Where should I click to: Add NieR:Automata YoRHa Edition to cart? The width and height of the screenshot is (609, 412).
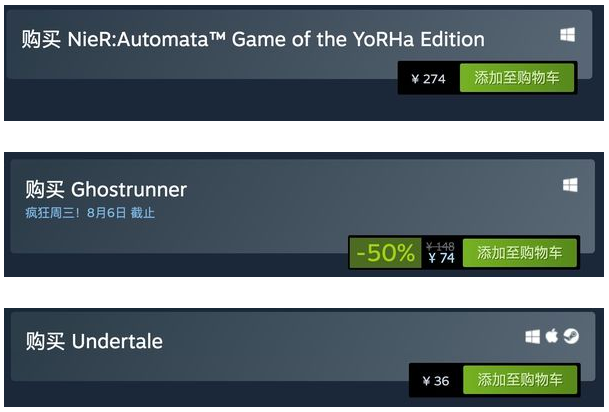(517, 78)
